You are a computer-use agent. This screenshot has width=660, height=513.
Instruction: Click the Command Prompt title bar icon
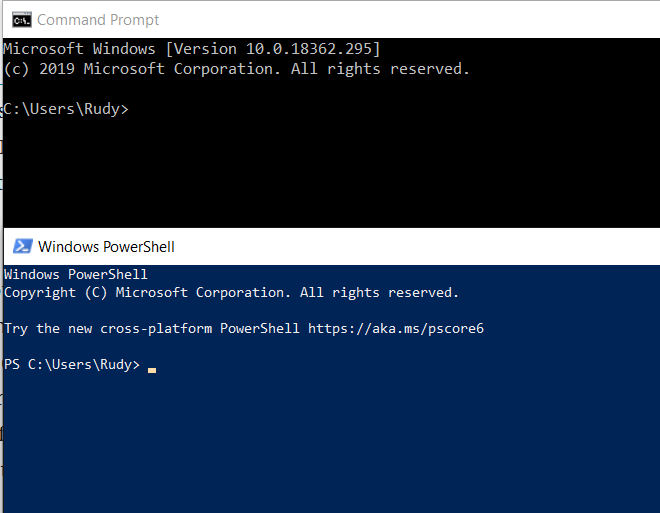[x=20, y=20]
